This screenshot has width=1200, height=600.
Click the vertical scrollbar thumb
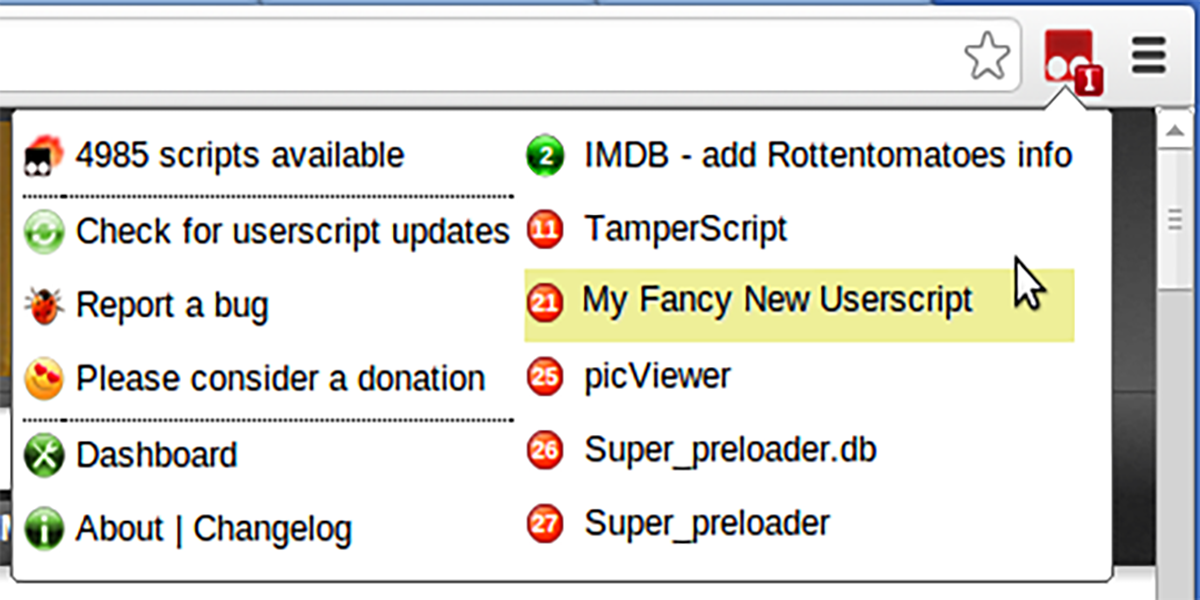(x=1177, y=220)
